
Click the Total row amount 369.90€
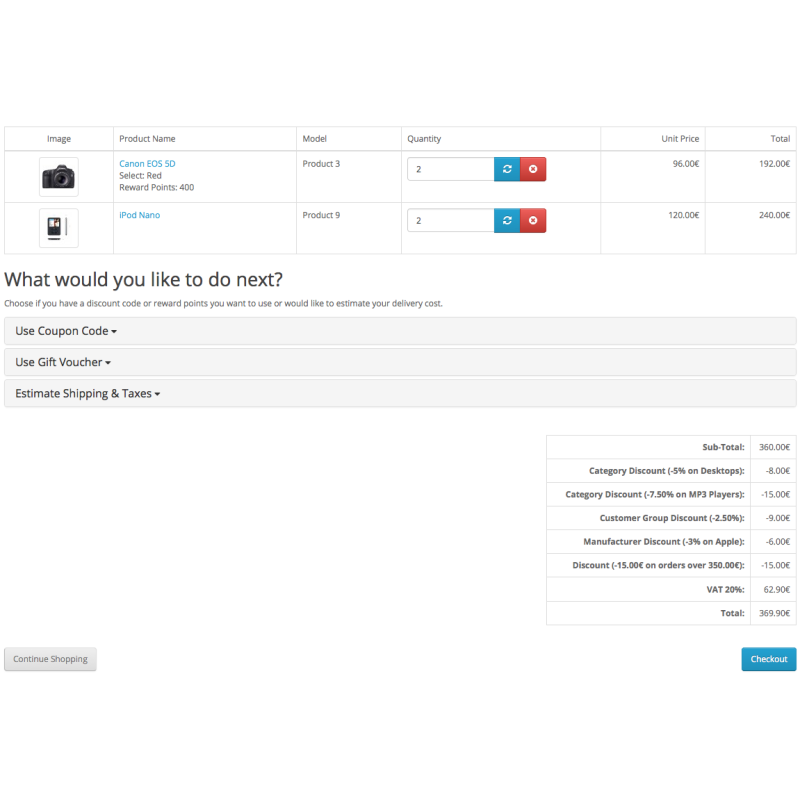tap(773, 613)
